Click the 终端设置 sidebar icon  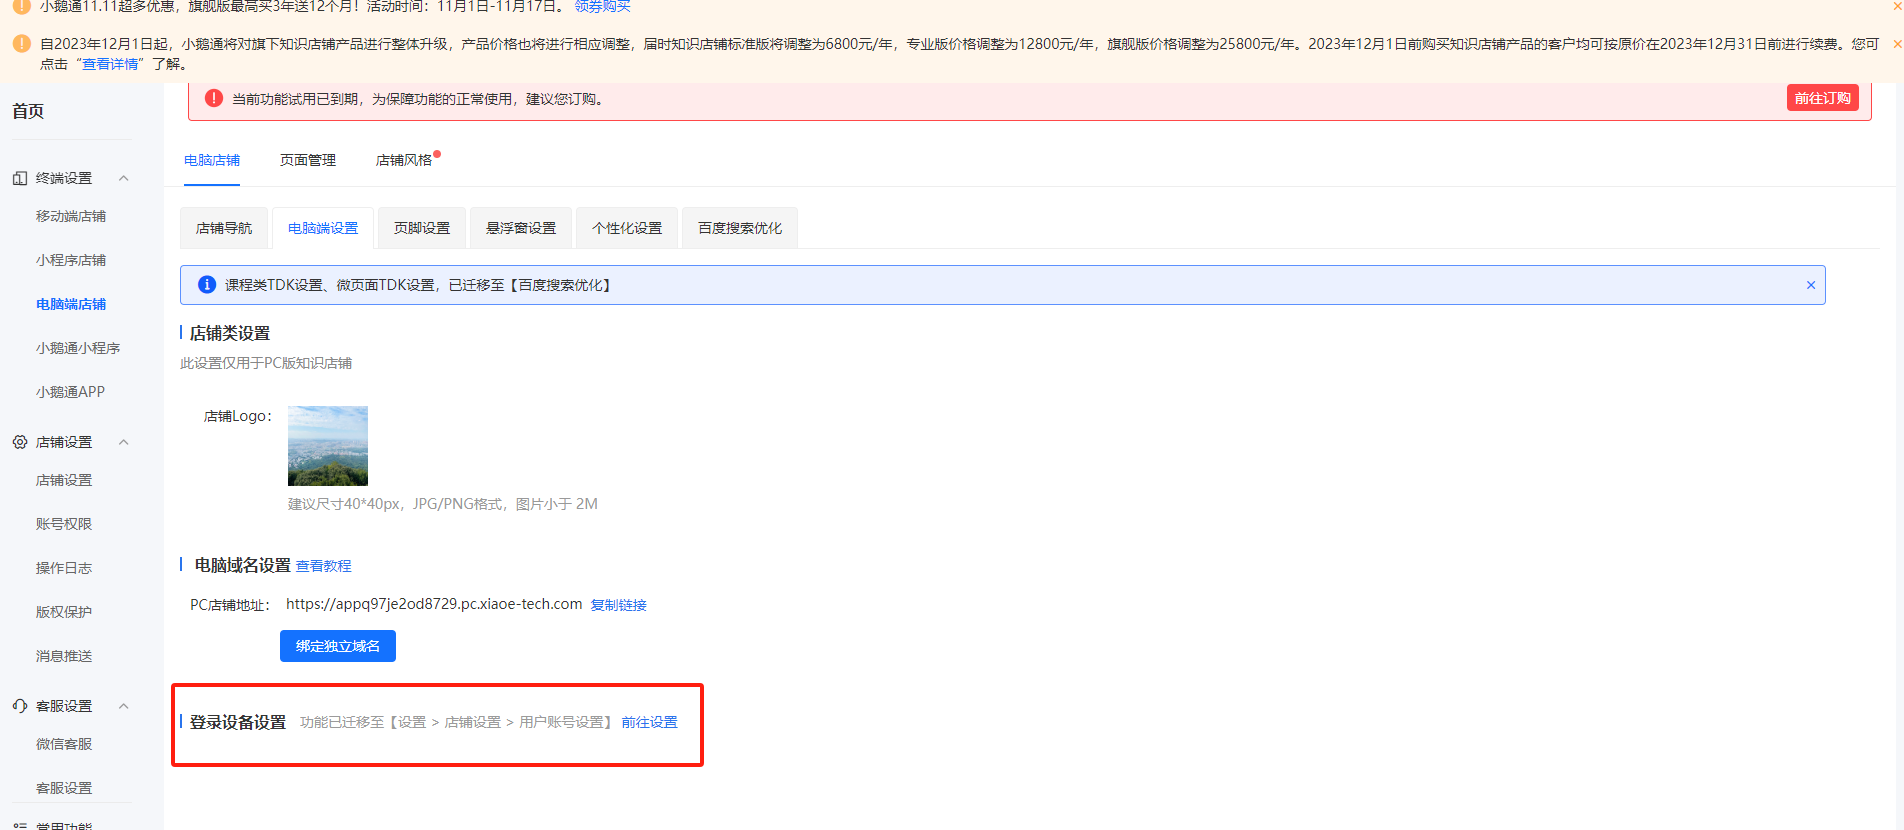(x=20, y=178)
